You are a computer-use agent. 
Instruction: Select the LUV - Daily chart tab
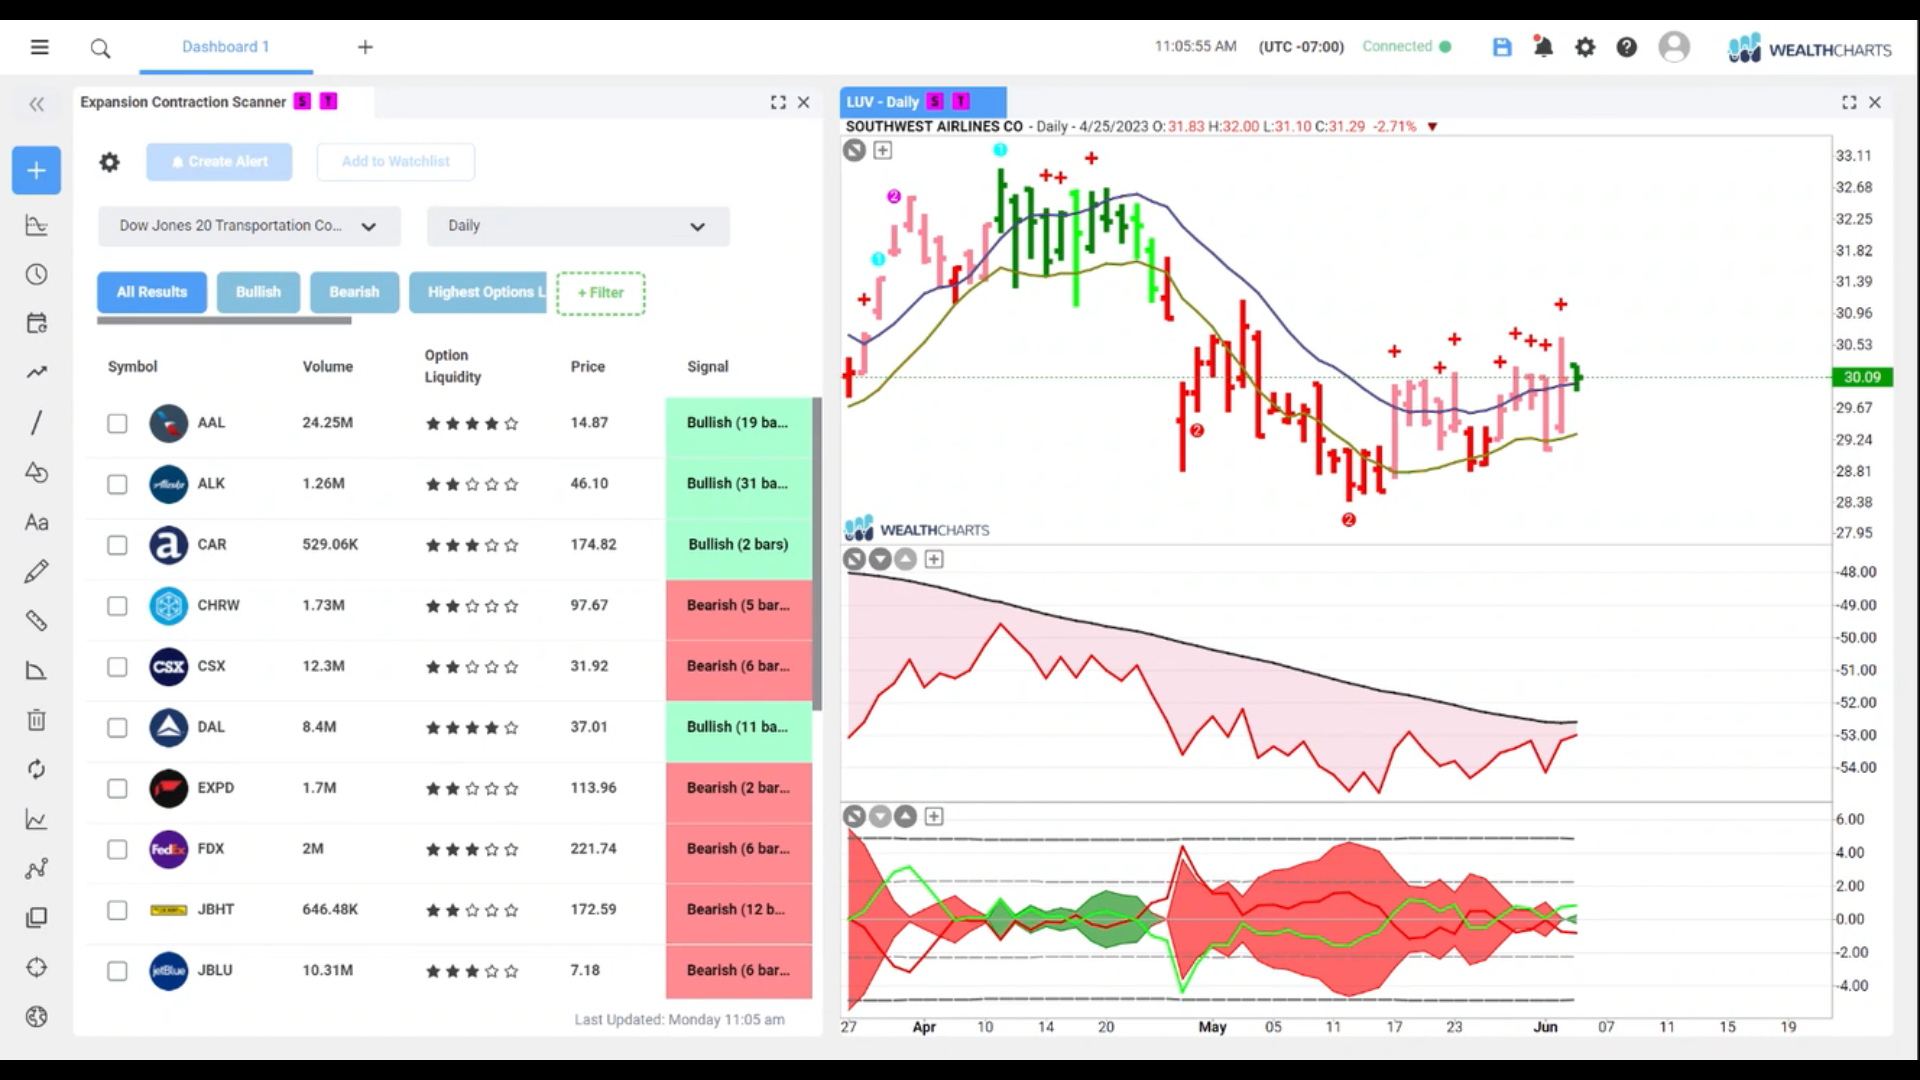pyautogui.click(x=923, y=102)
